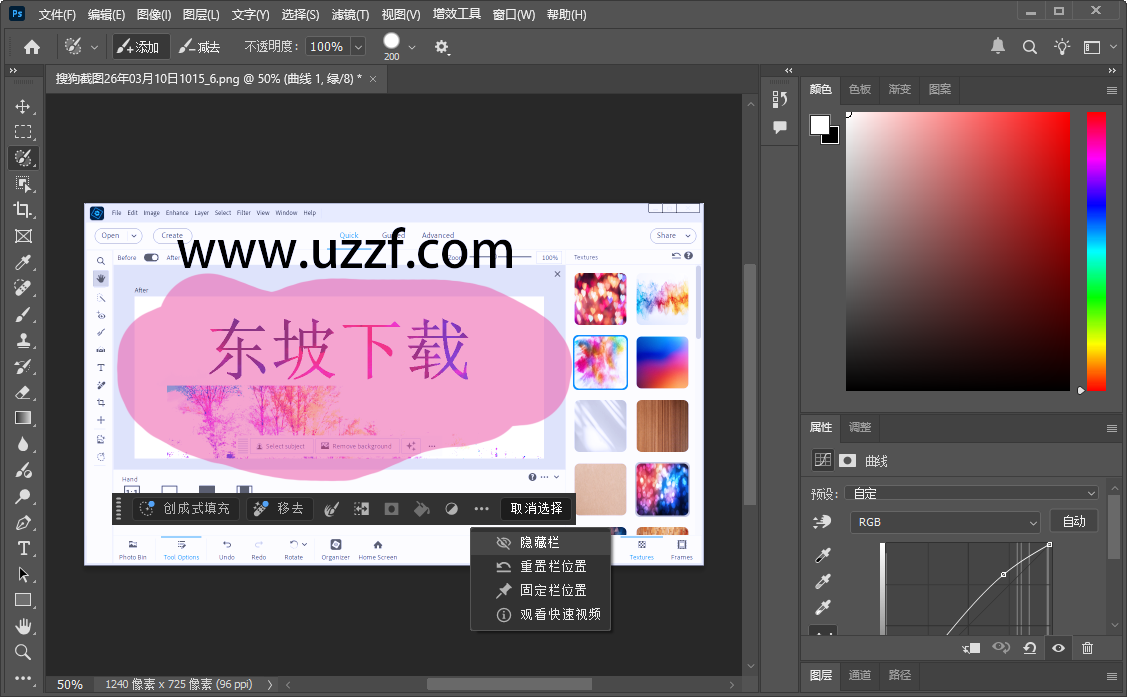Select the Move tool

coord(24,107)
